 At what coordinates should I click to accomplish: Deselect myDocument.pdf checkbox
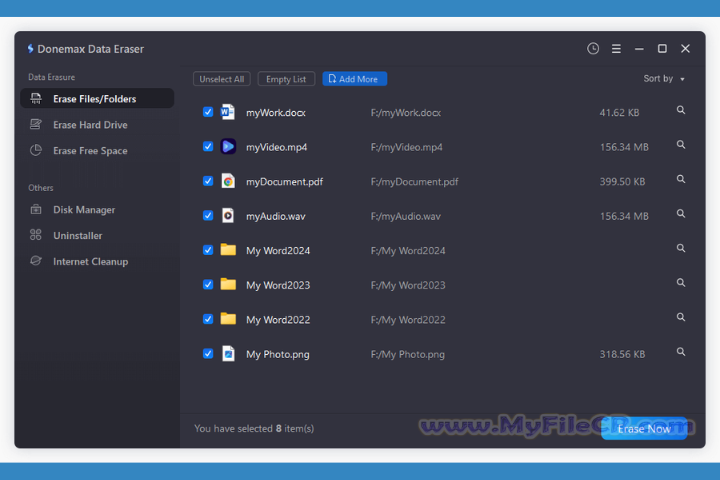[x=208, y=181]
